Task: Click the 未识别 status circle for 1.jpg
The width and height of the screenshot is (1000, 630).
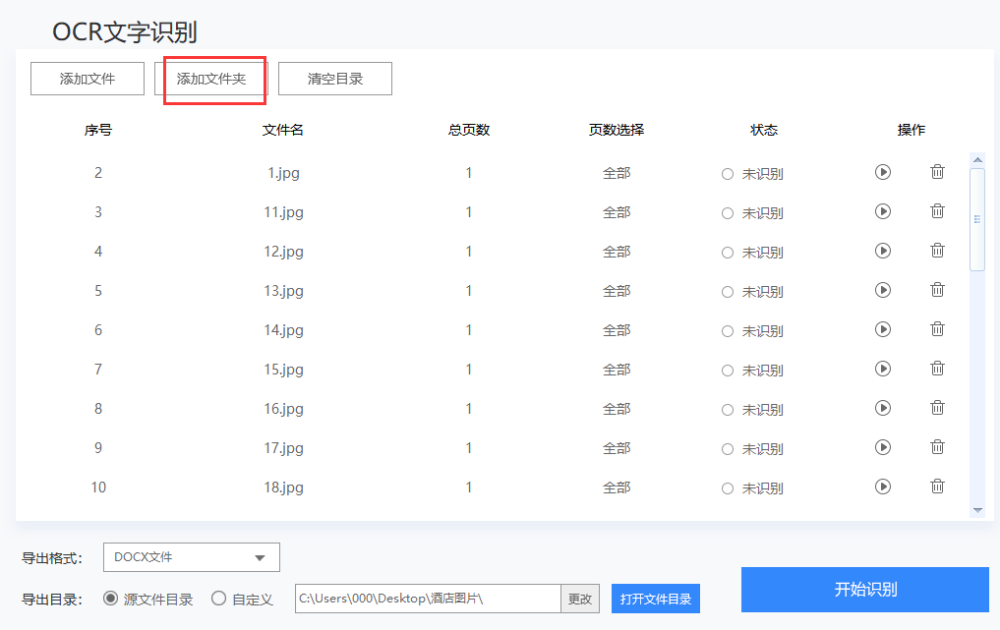Action: (727, 174)
